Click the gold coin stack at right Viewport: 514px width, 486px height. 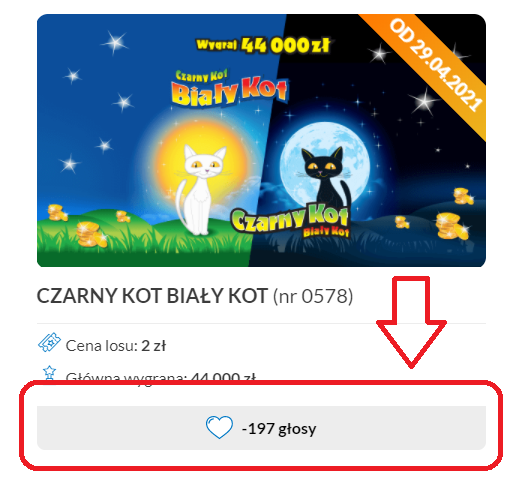coord(451,226)
